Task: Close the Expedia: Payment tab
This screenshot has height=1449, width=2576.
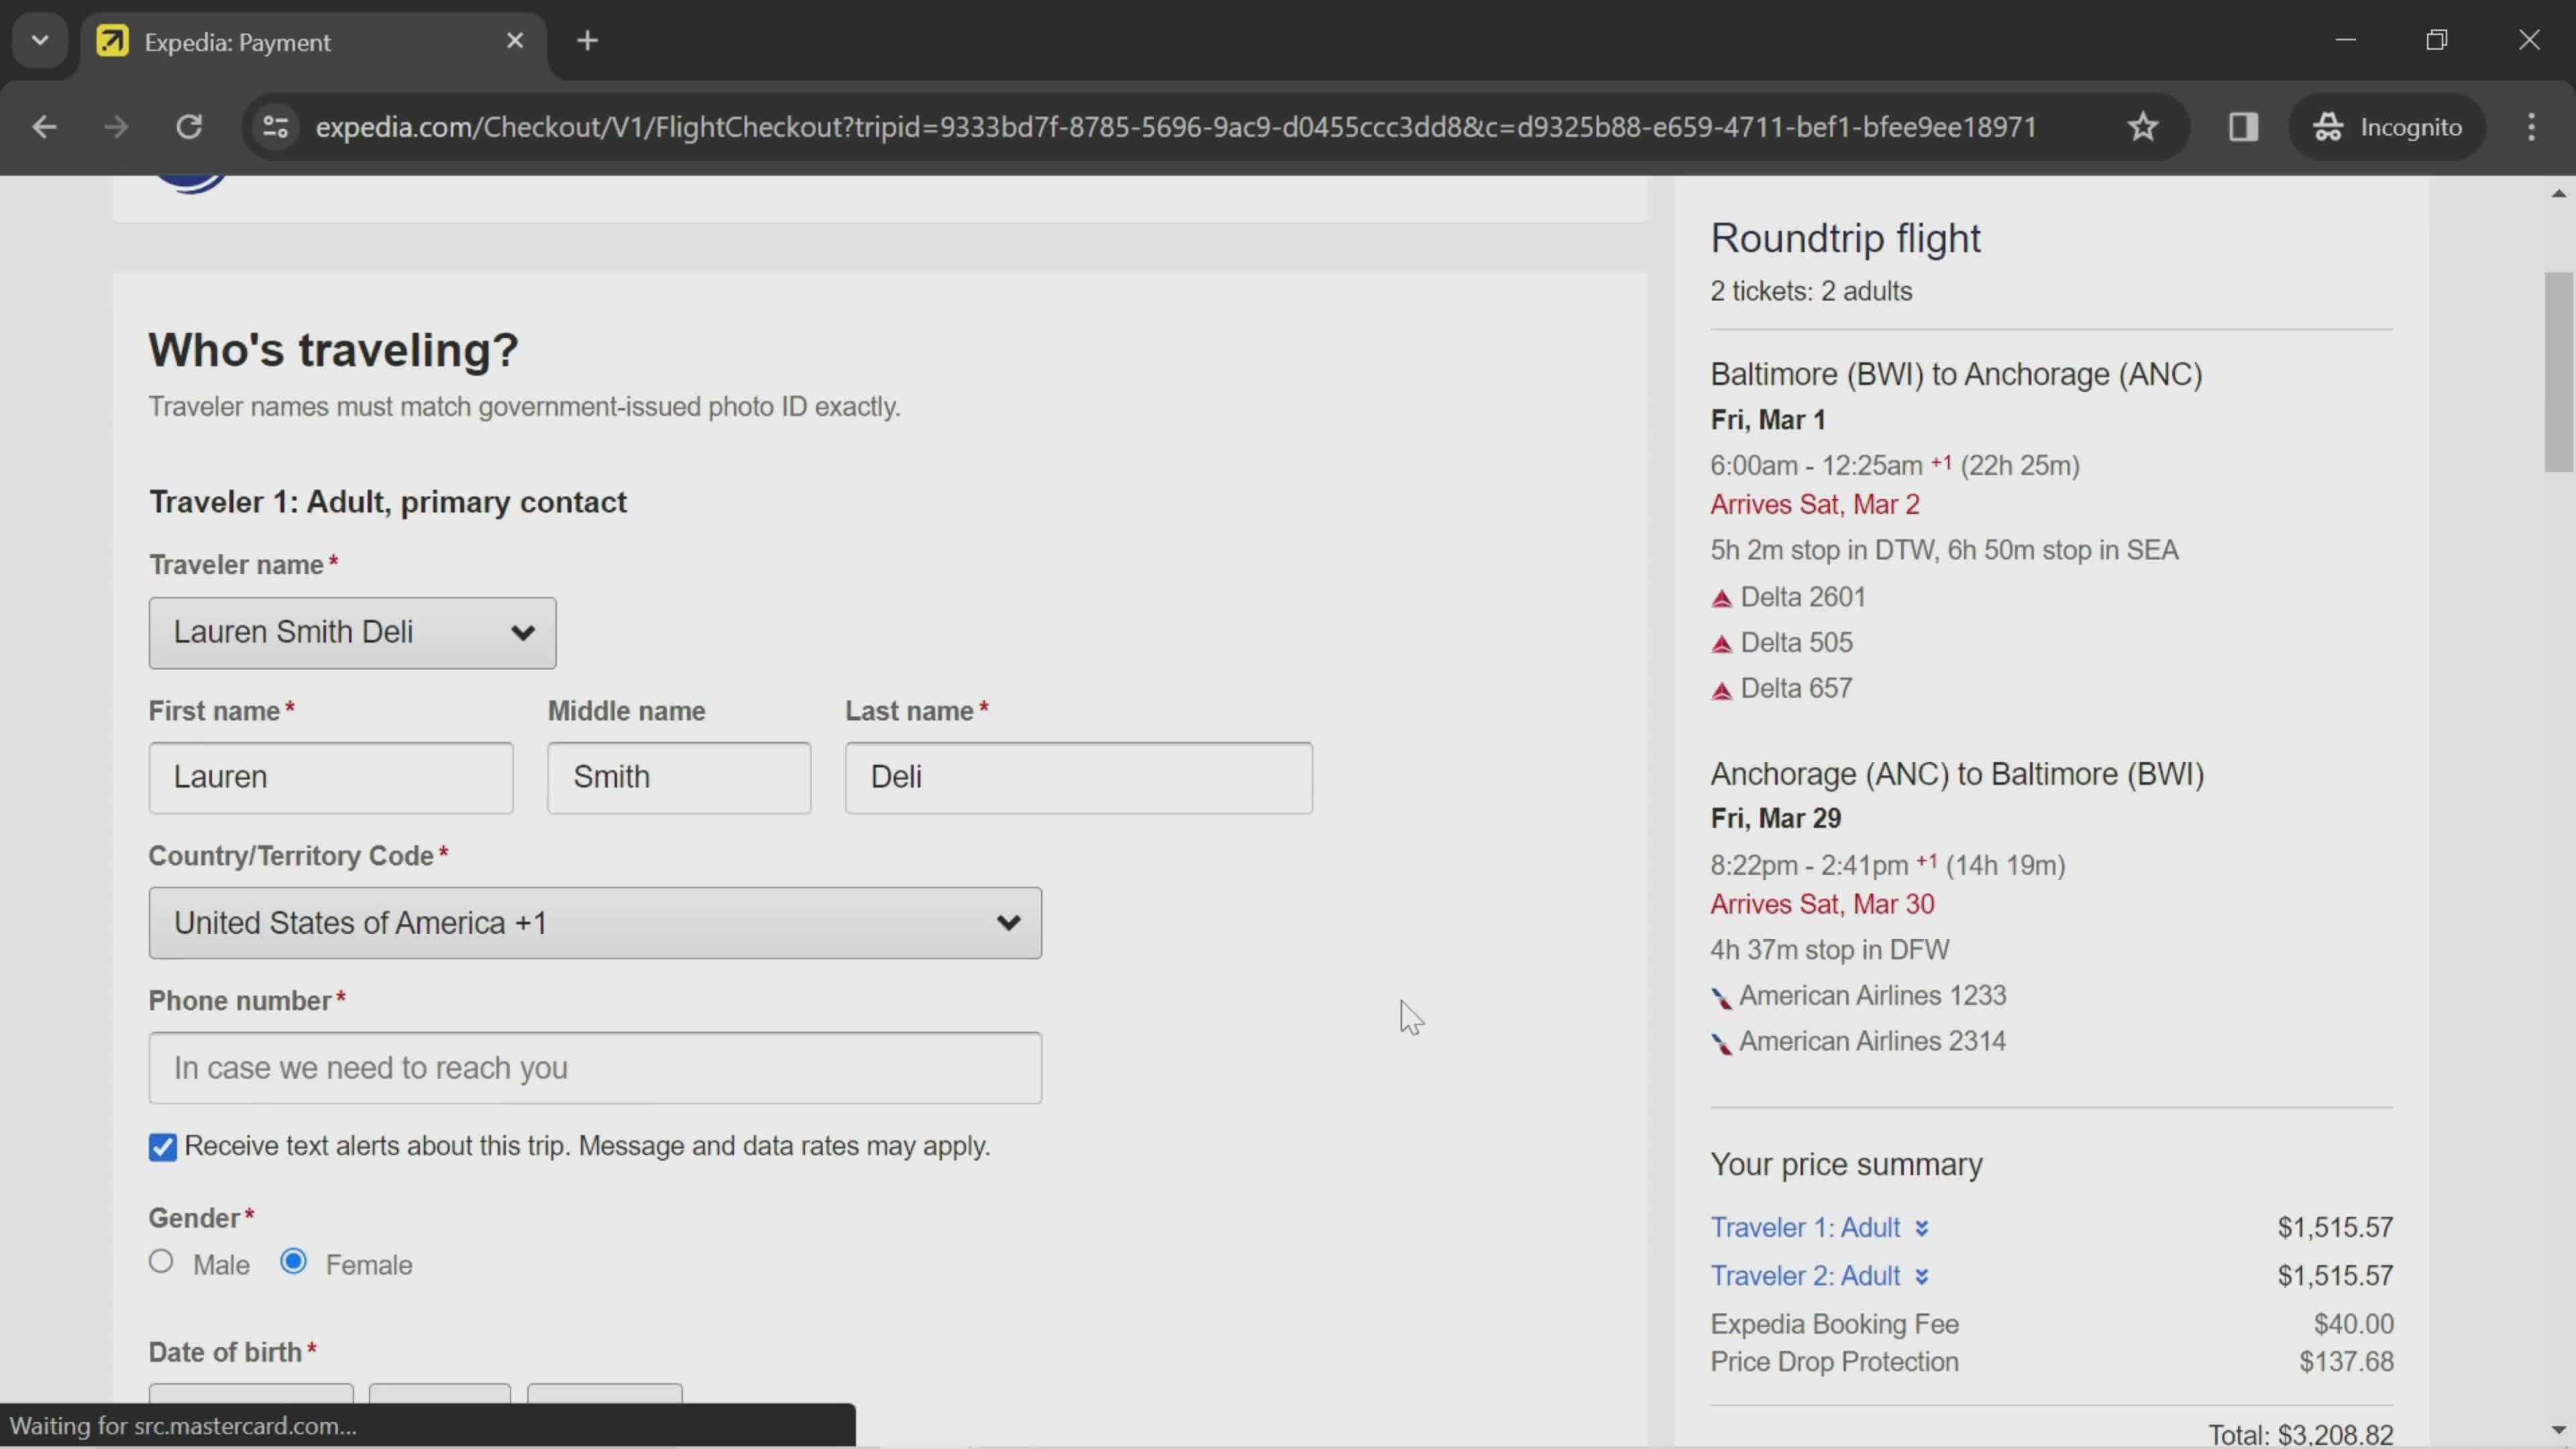Action: pyautogui.click(x=515, y=41)
